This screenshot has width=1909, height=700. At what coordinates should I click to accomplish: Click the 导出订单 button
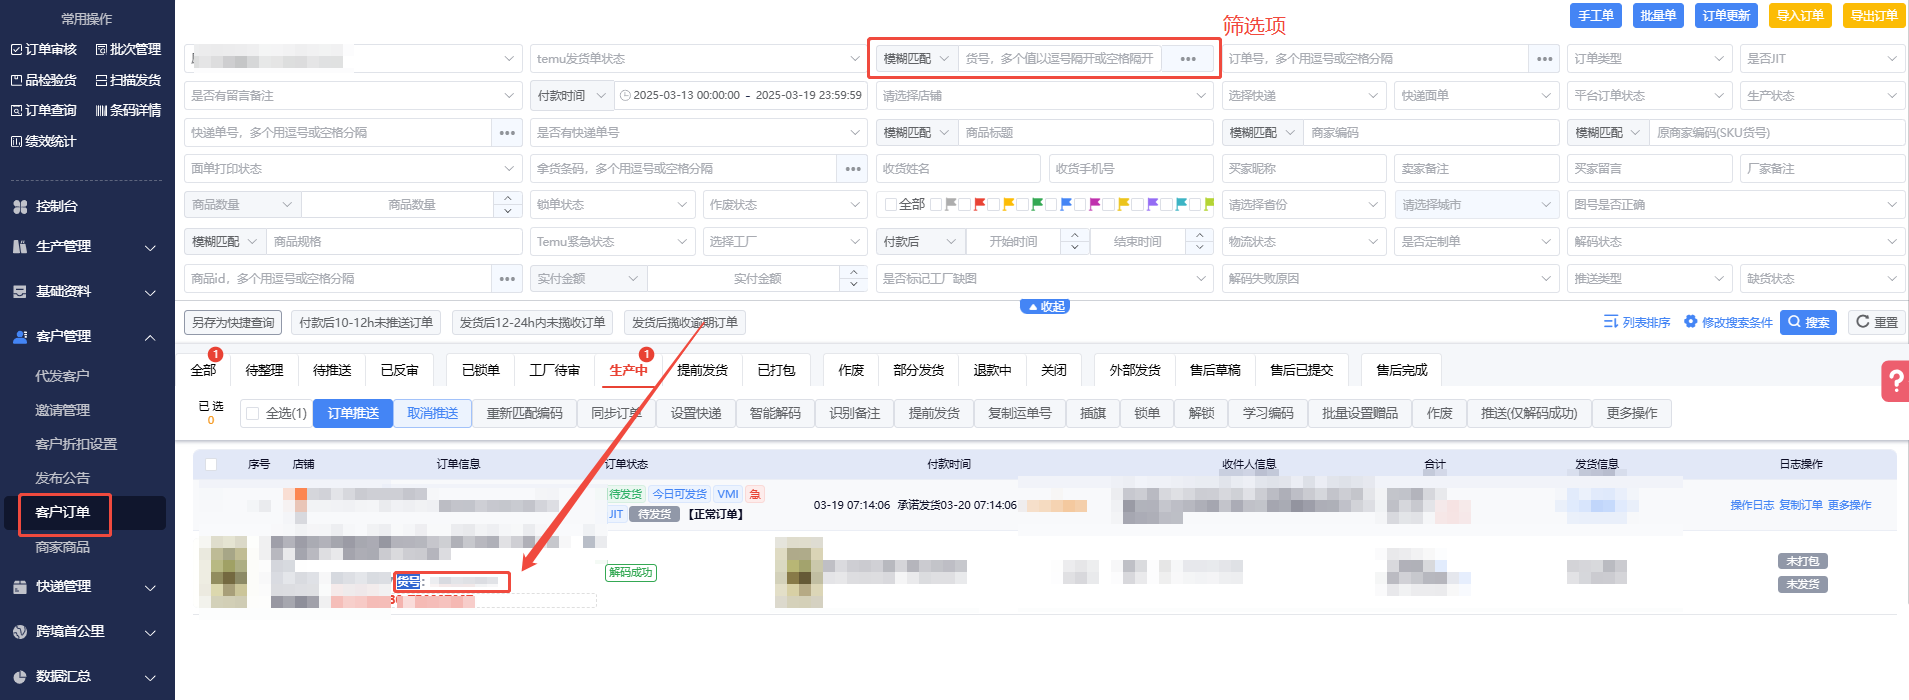click(x=1874, y=16)
